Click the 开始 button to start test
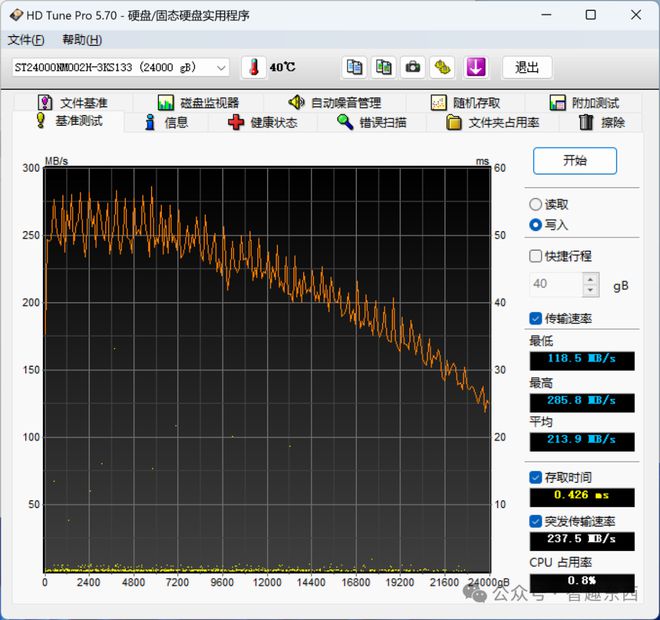 (575, 160)
